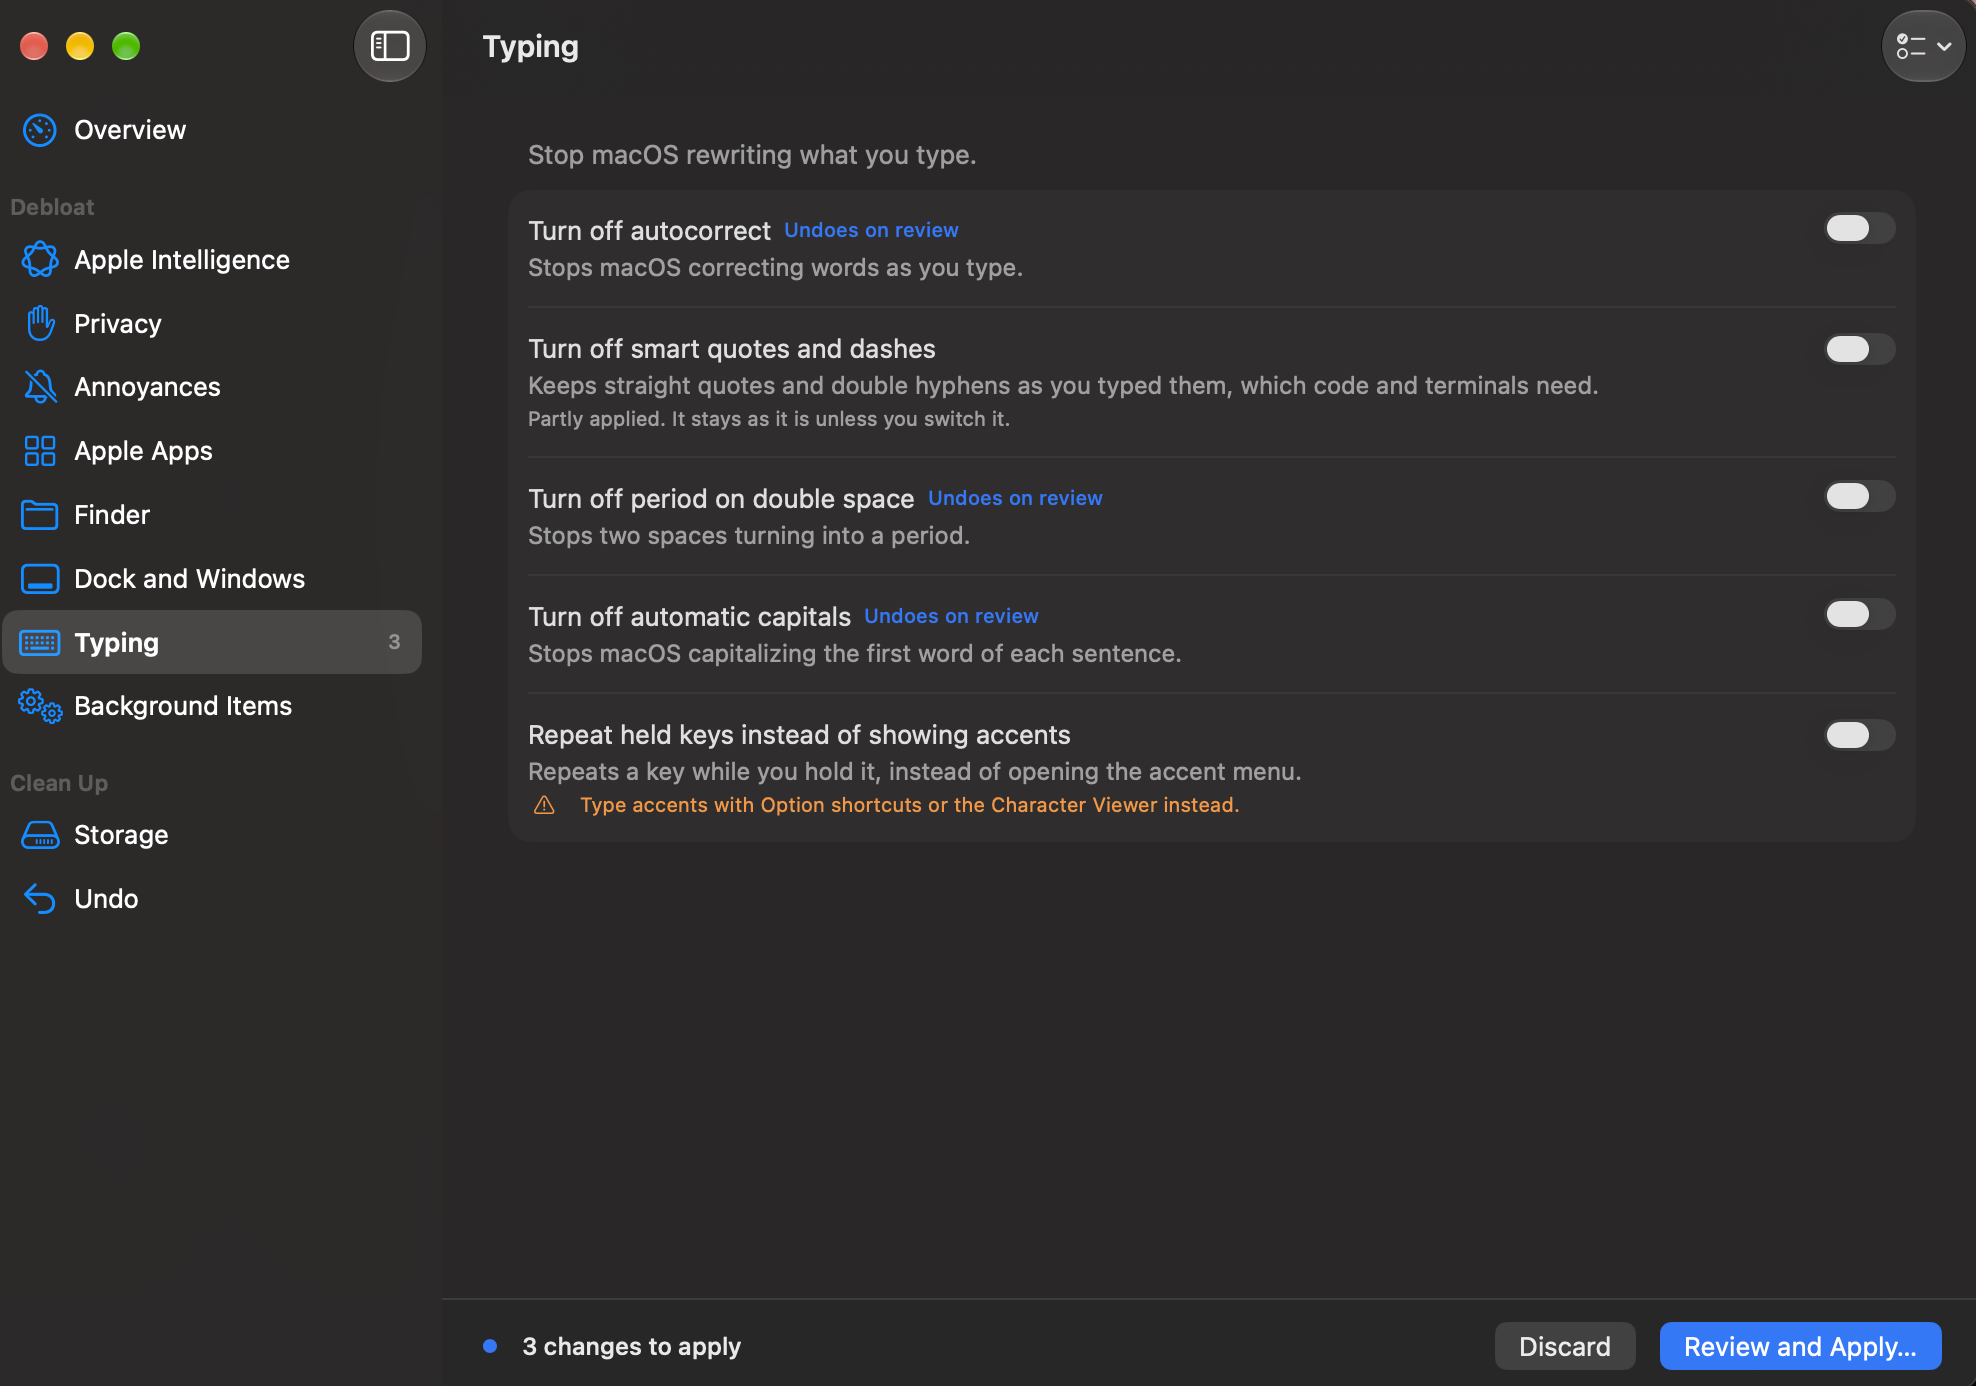Open Background Items section label
Viewport: 1976px width, 1386px height.
183,706
